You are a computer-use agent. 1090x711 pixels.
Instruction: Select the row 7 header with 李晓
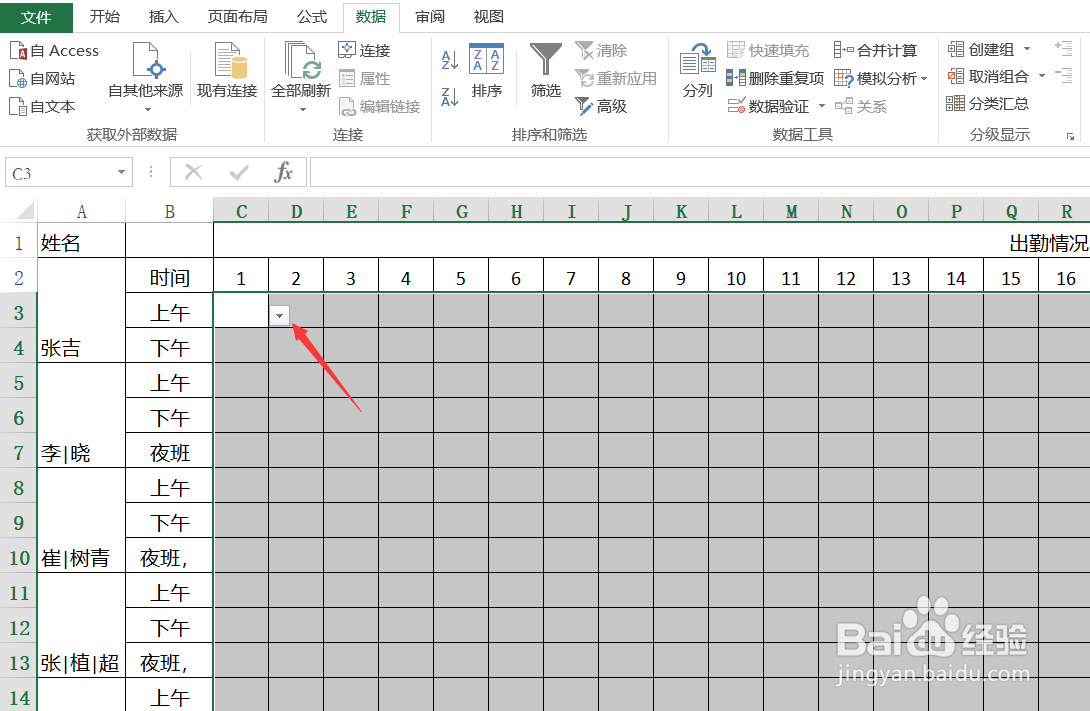18,451
